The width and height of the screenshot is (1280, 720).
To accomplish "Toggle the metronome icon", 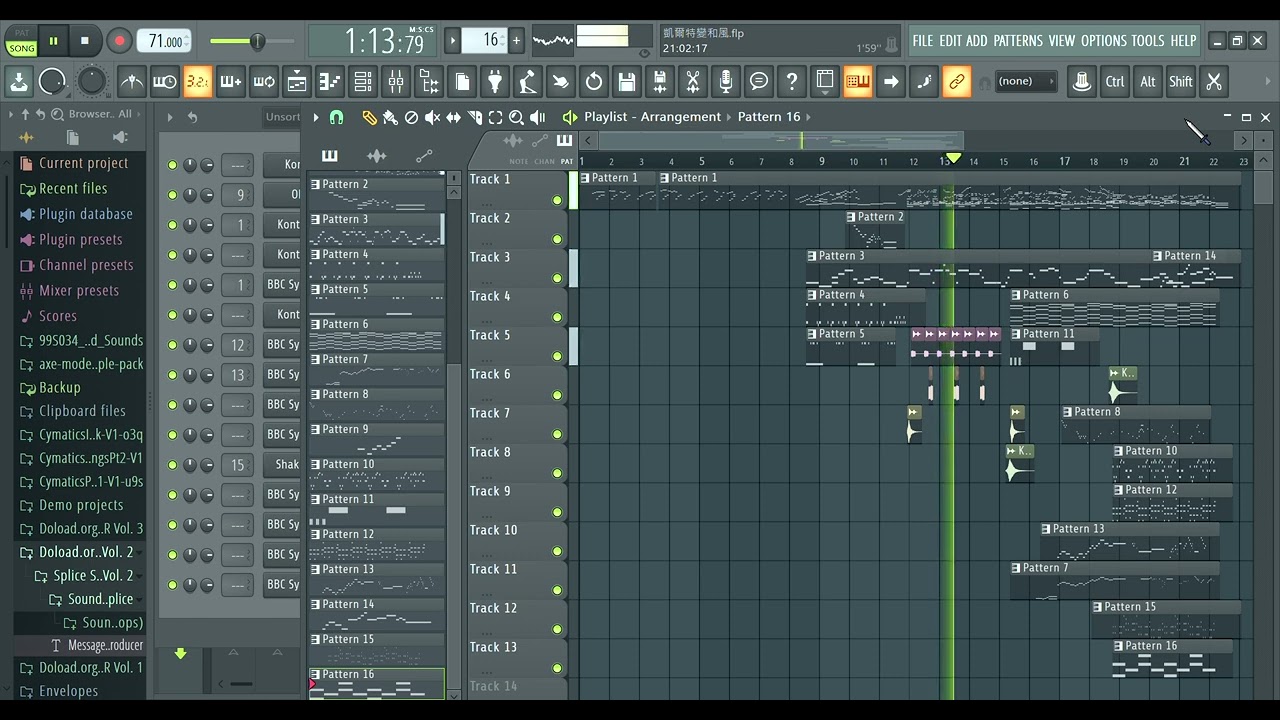I will click(x=132, y=81).
